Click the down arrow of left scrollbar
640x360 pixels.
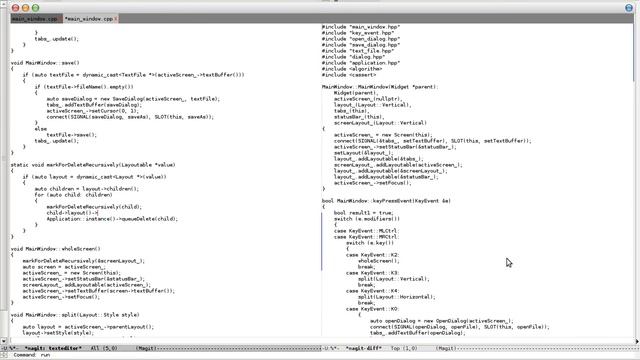click(x=4, y=340)
